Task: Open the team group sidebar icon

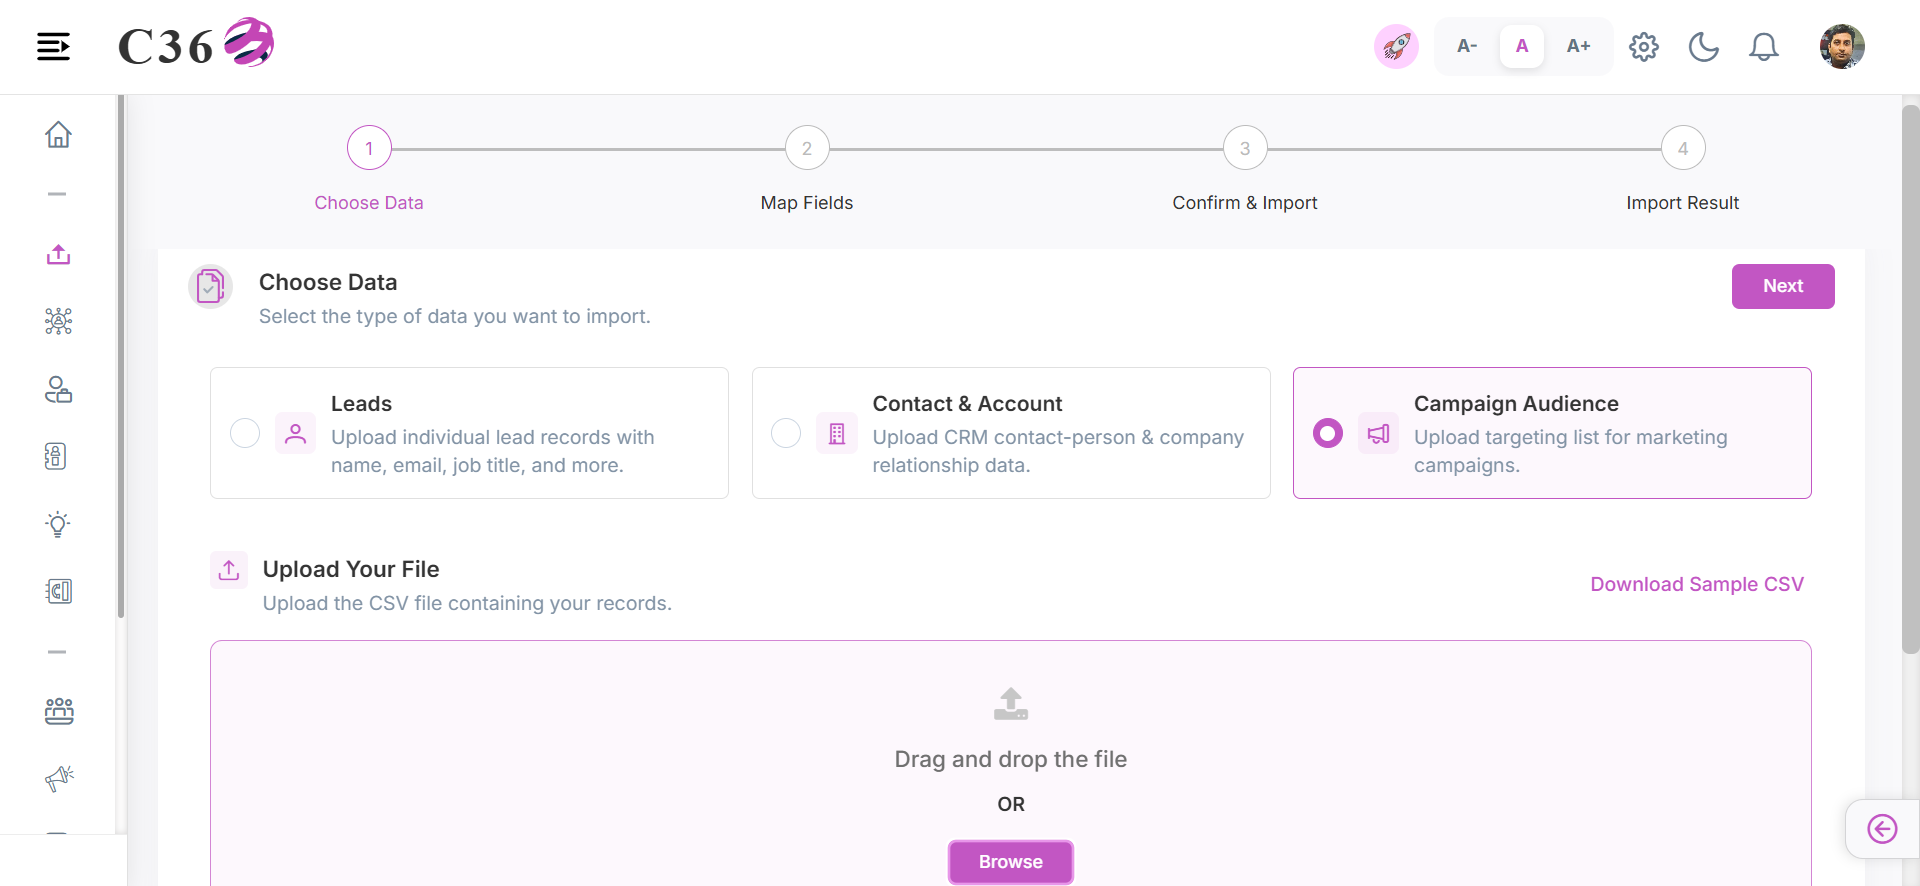Action: point(58,711)
